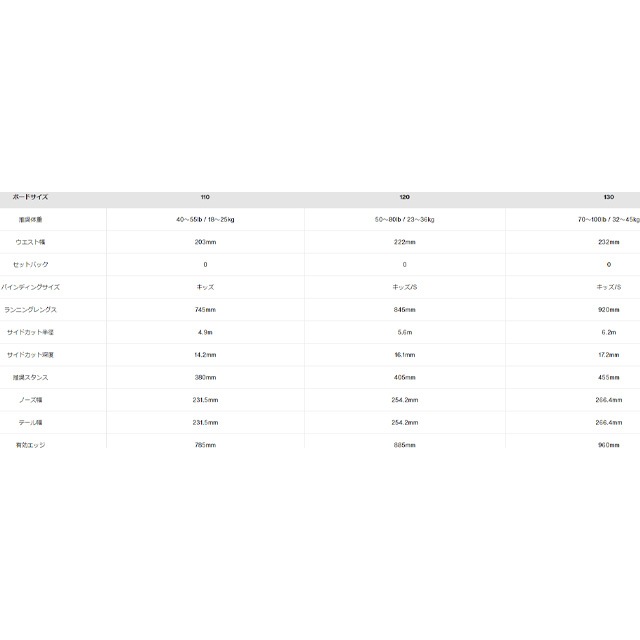Screen dimensions: 640x640
Task: Click the ボードサイズ header cell
Action: 29,197
